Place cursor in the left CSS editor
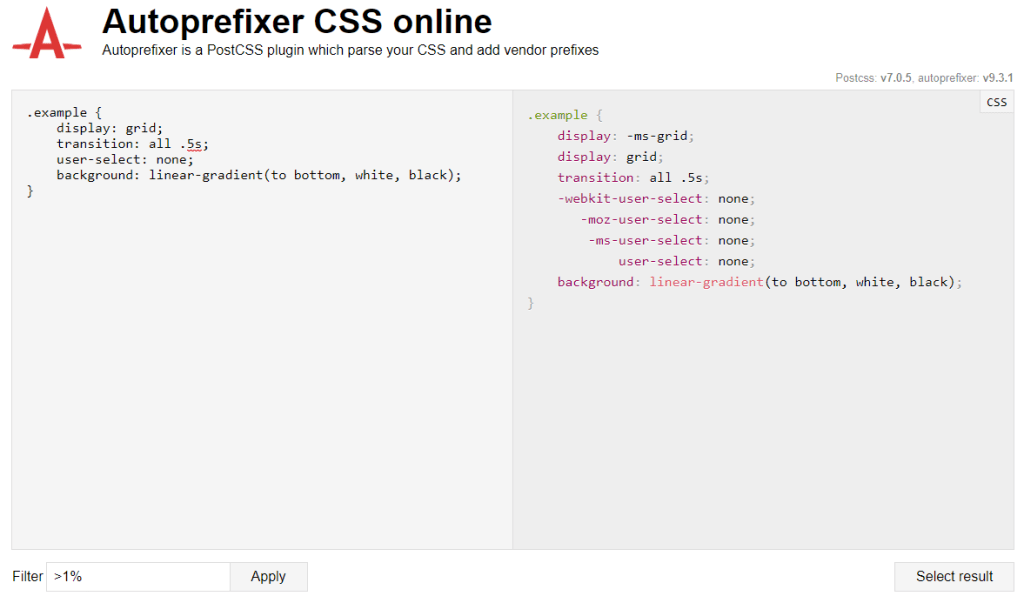 (x=250, y=300)
